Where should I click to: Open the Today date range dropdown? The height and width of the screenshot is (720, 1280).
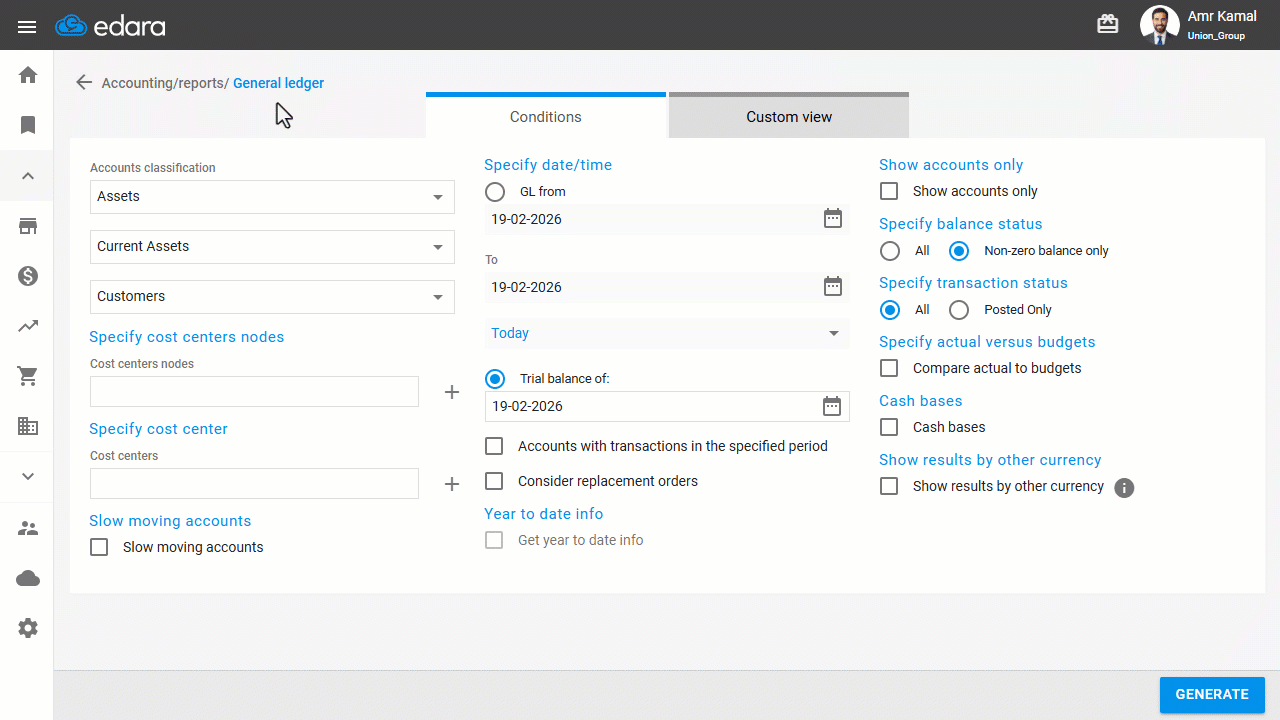click(667, 333)
